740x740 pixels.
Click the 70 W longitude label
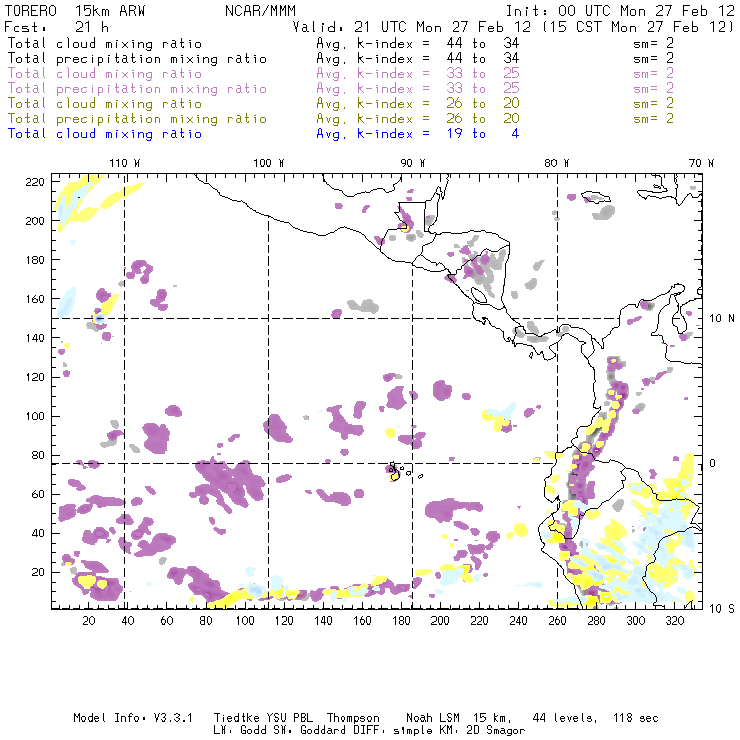[700, 163]
